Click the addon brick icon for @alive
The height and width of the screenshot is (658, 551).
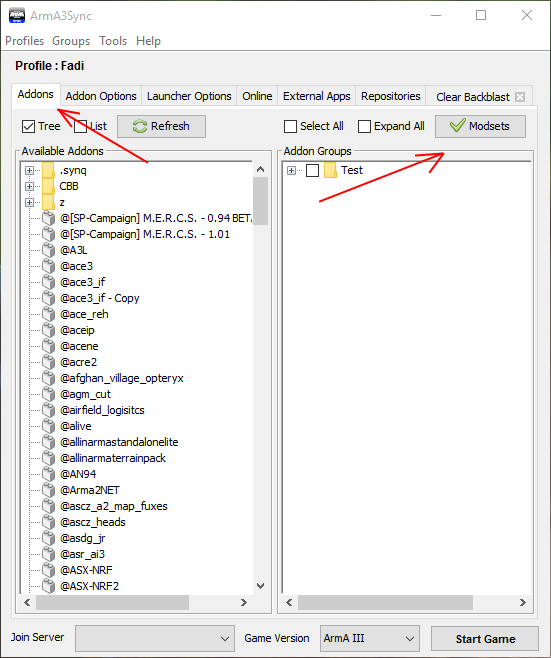pos(49,426)
